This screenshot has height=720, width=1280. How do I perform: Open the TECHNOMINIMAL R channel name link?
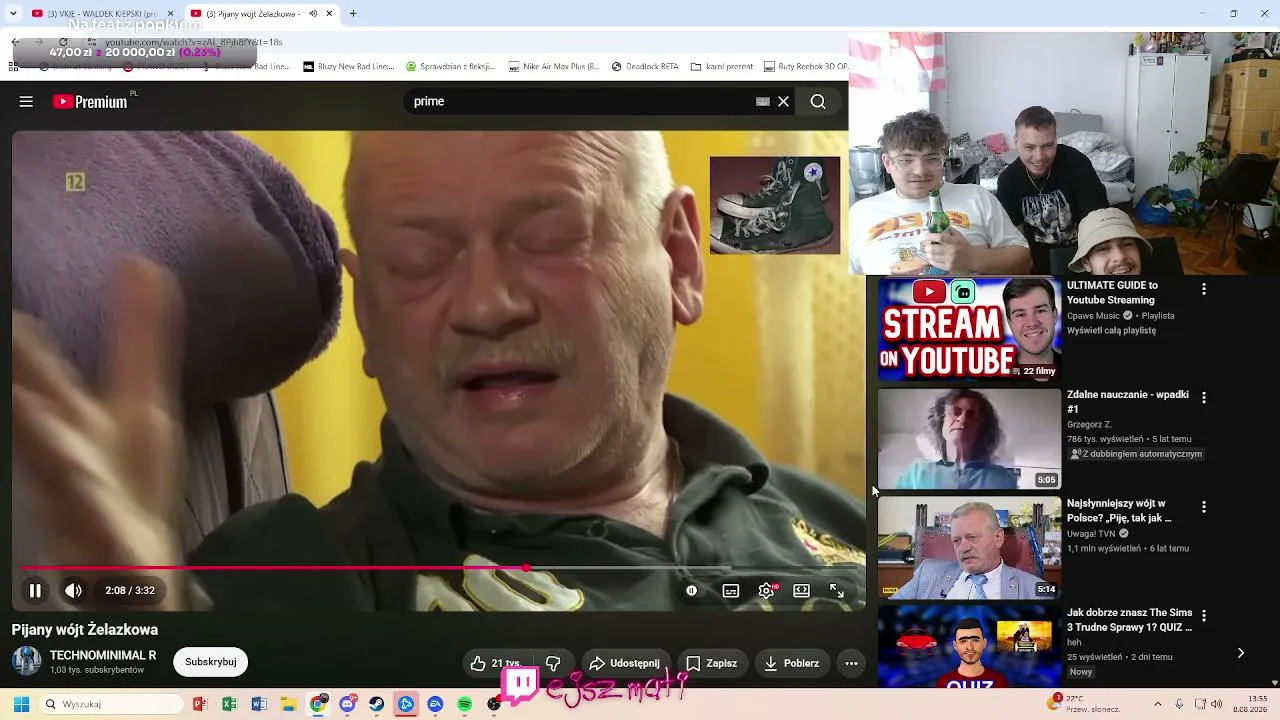103,655
